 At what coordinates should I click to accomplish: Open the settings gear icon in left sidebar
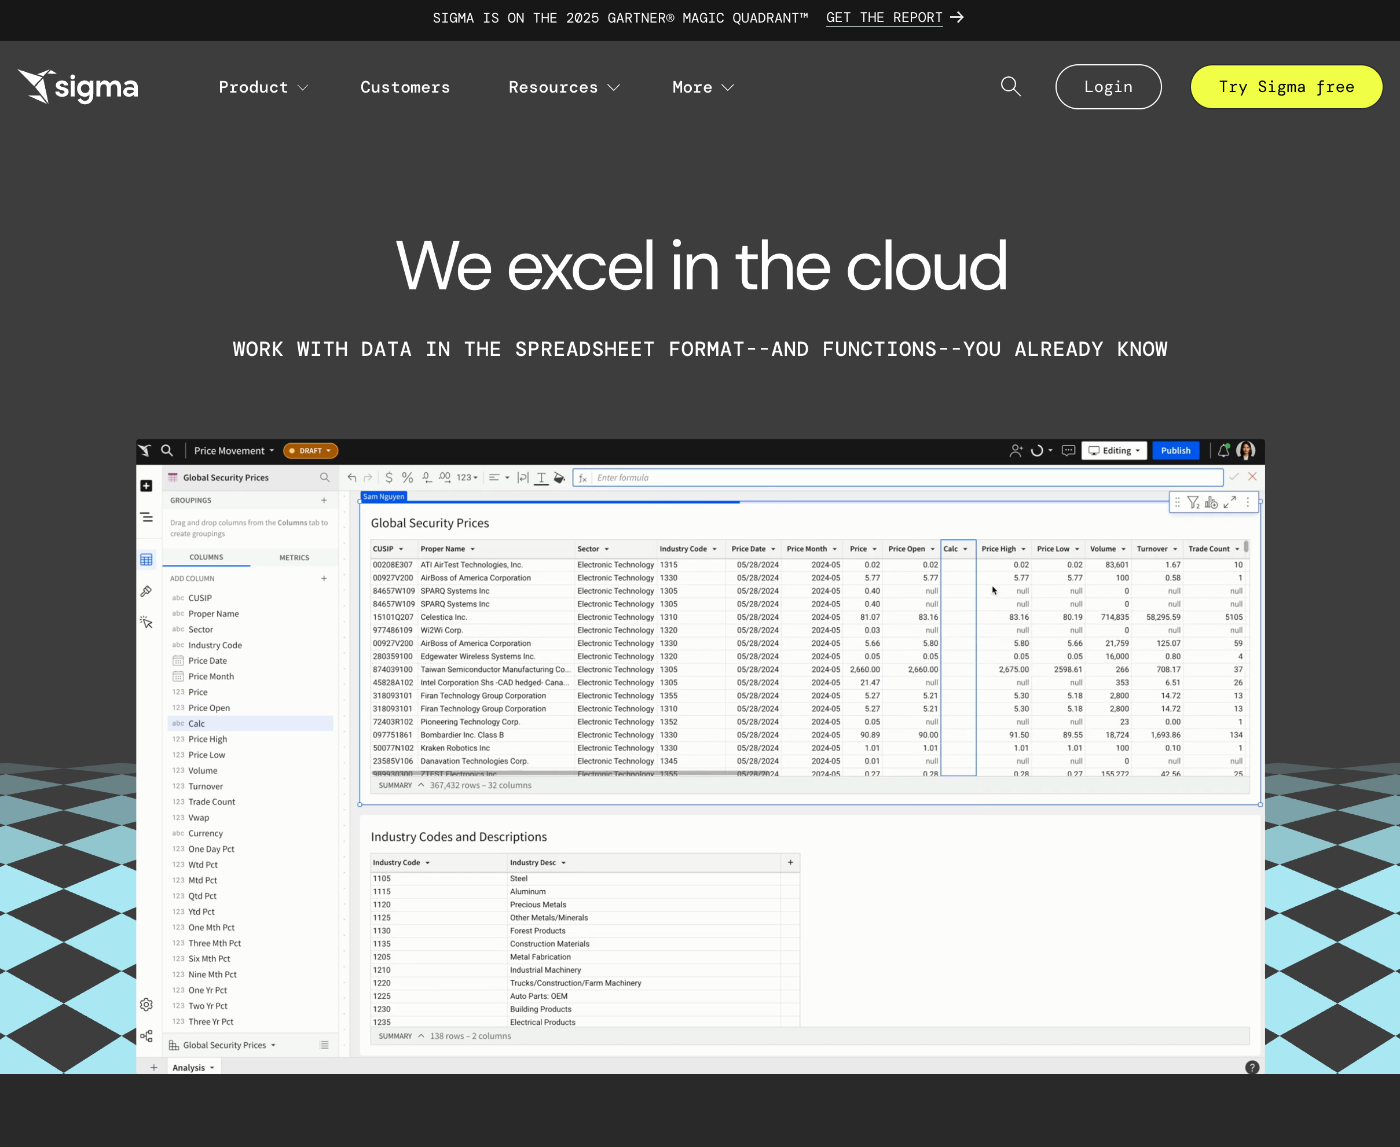(146, 1004)
